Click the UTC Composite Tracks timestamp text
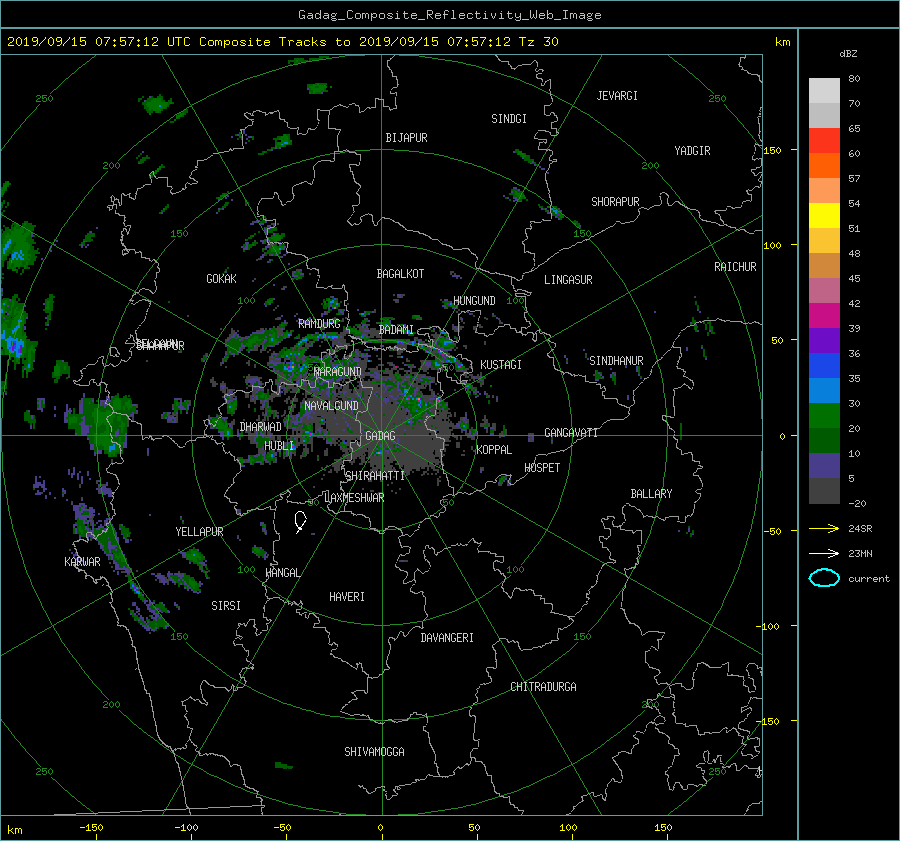This screenshot has height=841, width=900. 282,42
